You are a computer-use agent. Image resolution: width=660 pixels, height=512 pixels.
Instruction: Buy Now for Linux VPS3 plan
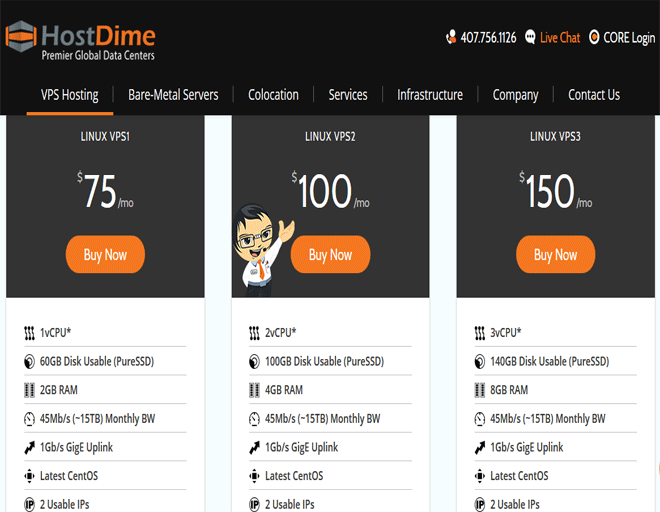(x=556, y=254)
